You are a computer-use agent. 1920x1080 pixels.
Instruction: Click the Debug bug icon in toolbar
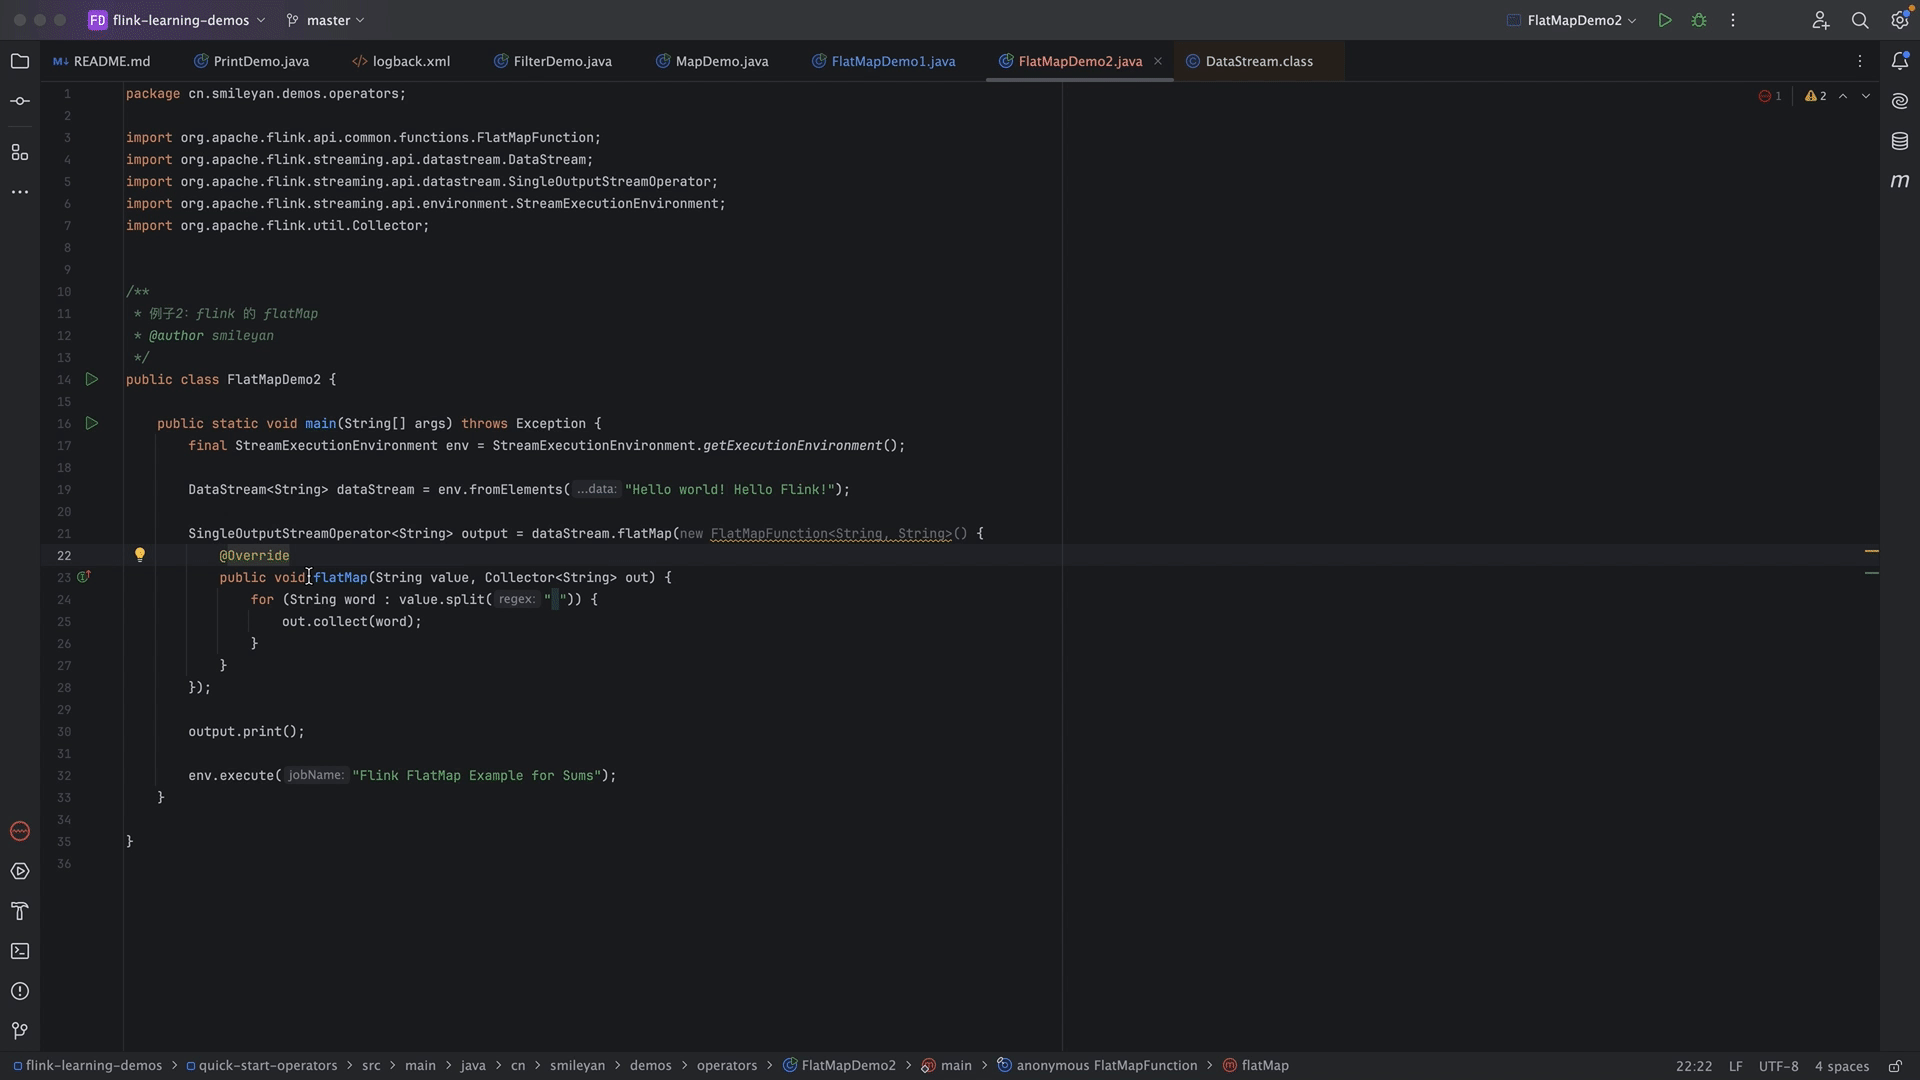coord(1699,20)
